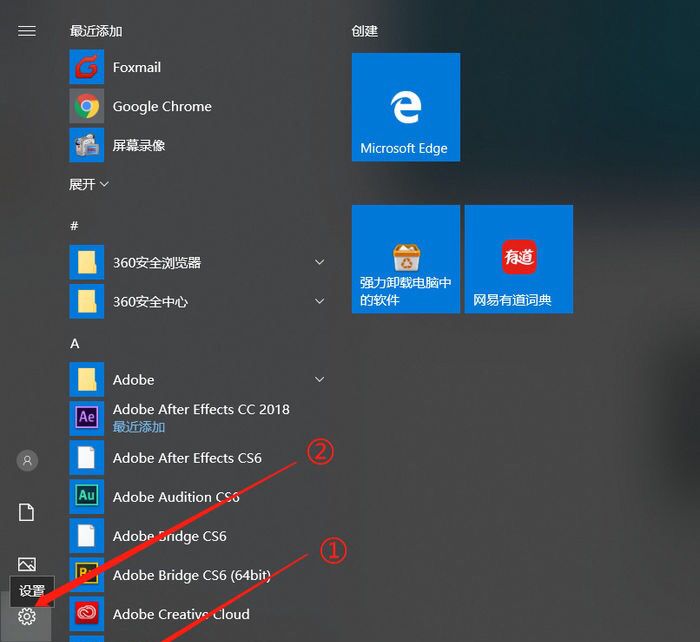Expand the Adobe folder chevron
This screenshot has height=642, width=700.
click(320, 379)
